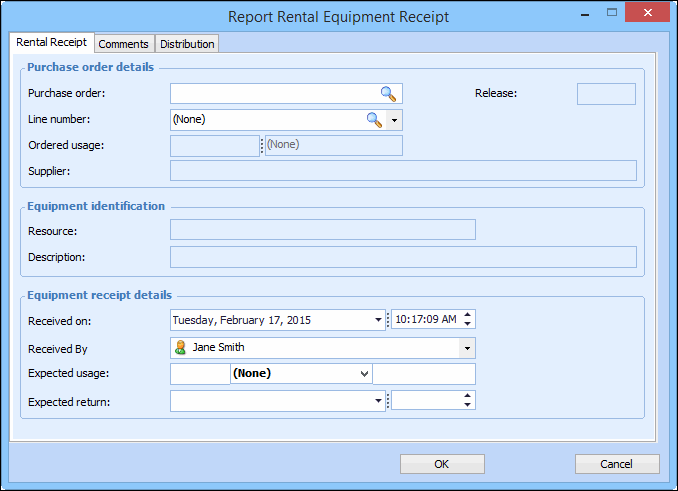The image size is (678, 491).
Task: Click the Line number search magnifier icon
Action: (374, 120)
